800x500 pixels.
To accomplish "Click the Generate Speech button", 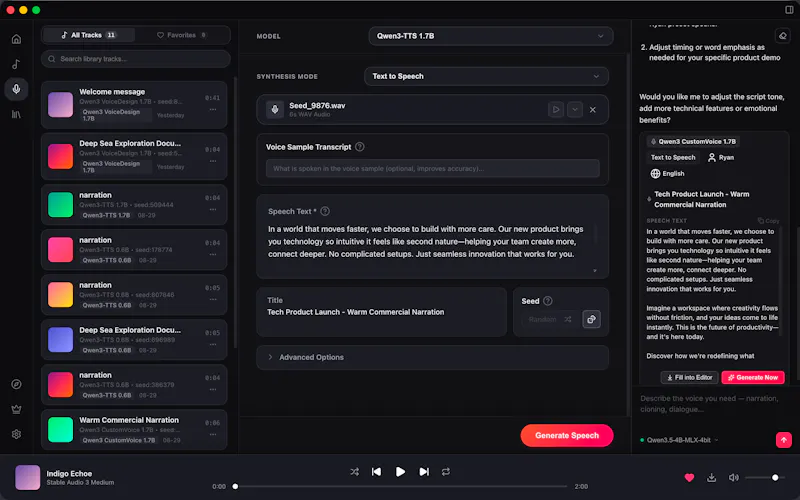I will coord(567,435).
